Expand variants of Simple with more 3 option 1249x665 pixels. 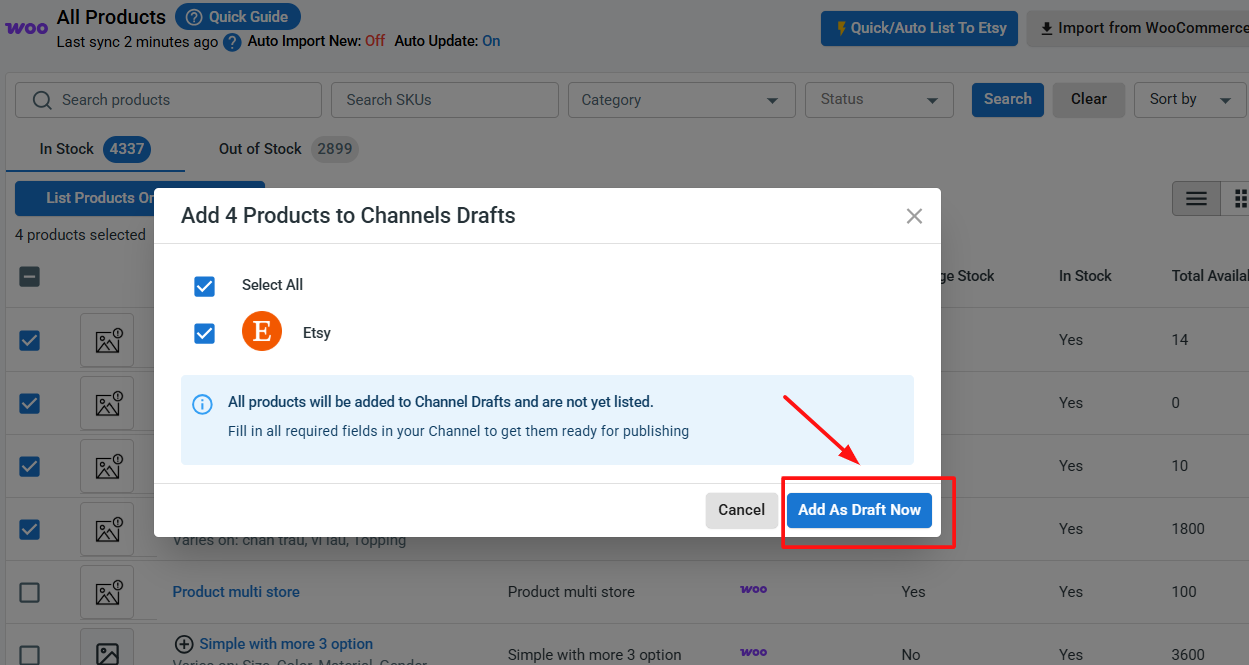[x=184, y=644]
